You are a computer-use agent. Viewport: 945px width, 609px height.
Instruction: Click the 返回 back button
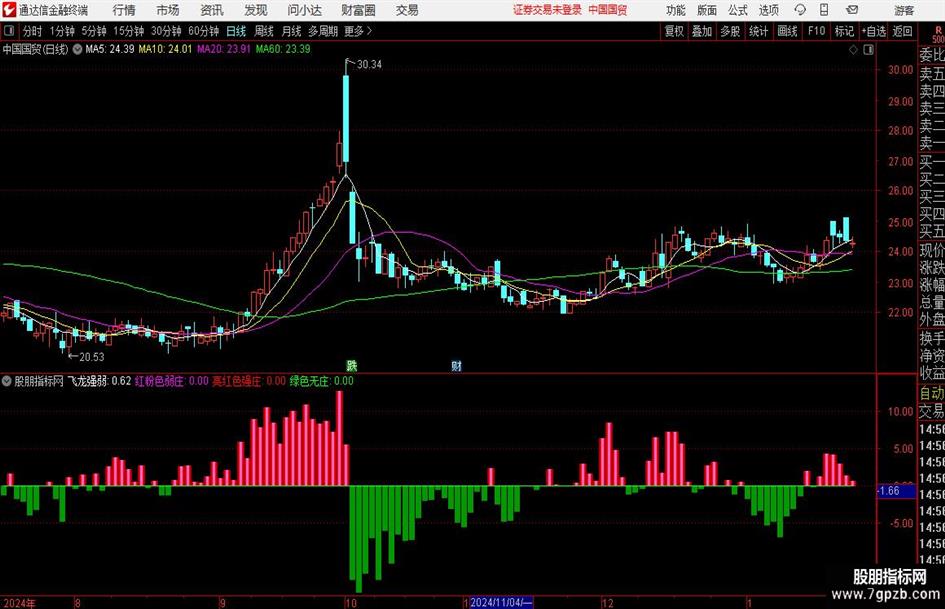(x=902, y=31)
